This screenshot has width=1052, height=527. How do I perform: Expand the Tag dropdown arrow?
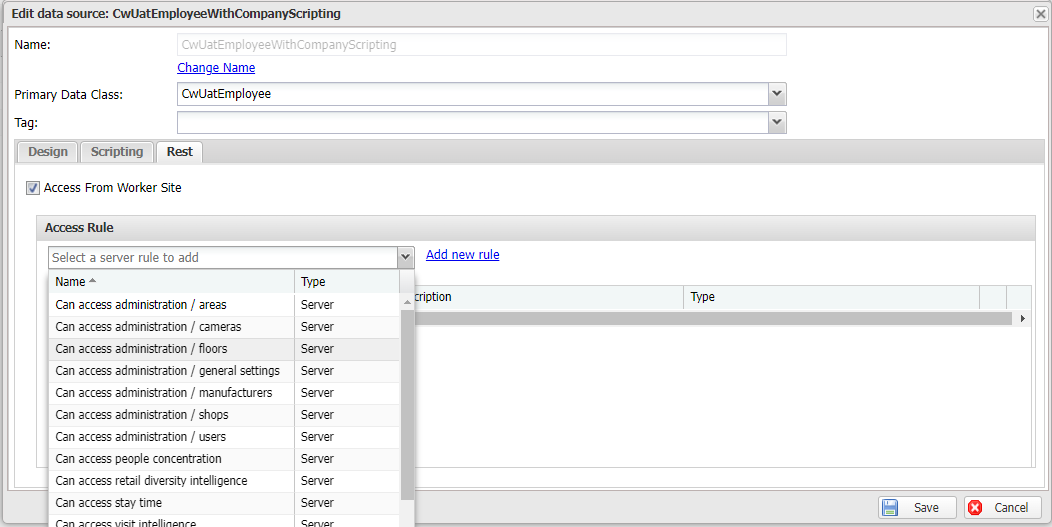click(x=777, y=122)
